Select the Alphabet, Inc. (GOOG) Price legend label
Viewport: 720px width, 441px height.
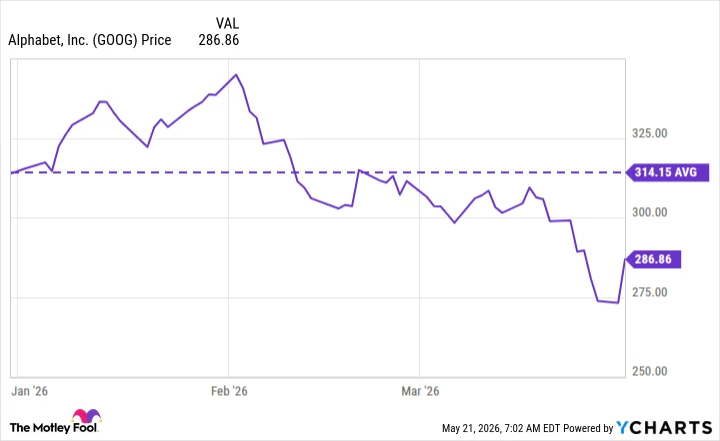90,40
